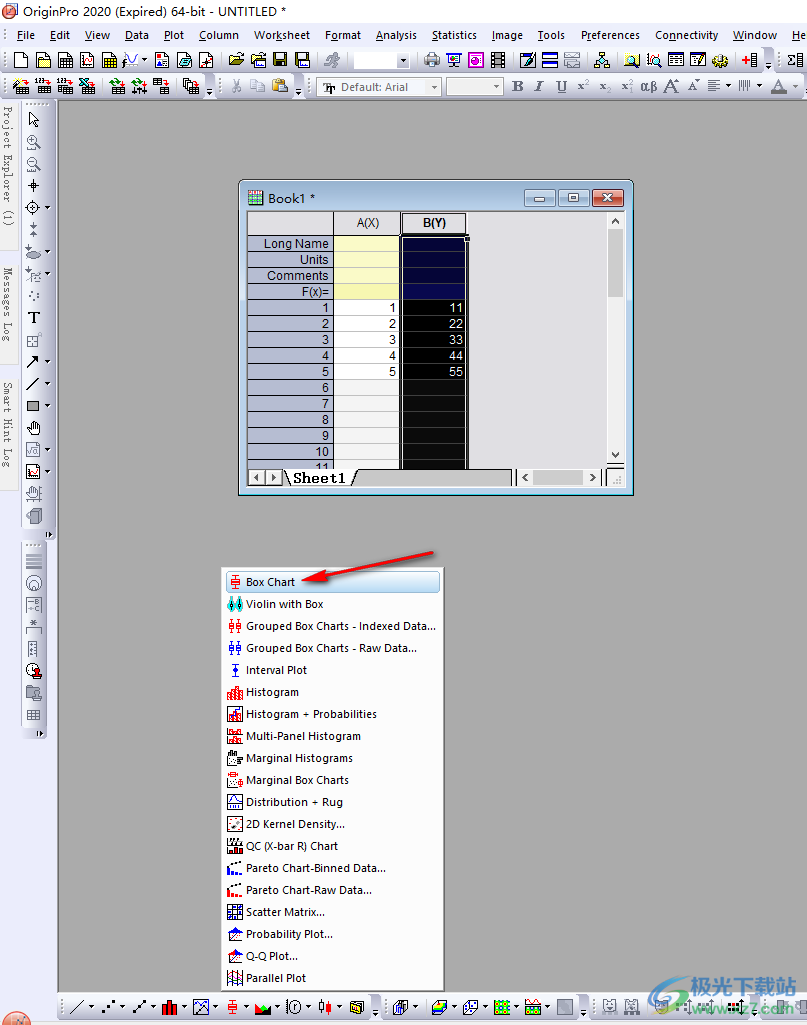The height and width of the screenshot is (1025, 807).
Task: Click Book1 vertical scrollbar down arrow
Action: (615, 454)
